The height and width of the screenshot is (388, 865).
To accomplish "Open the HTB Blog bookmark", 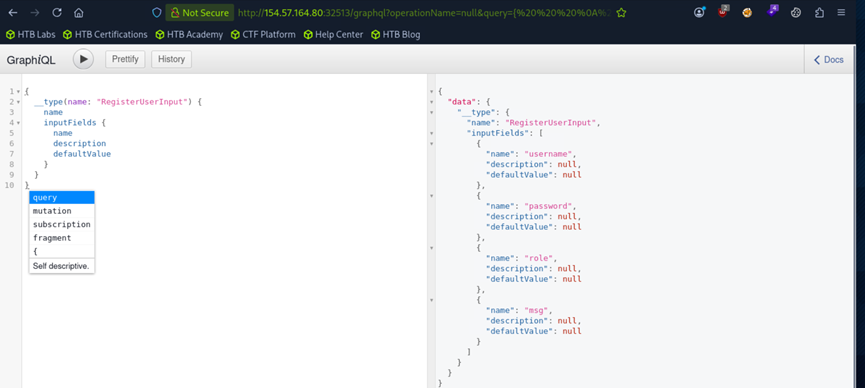I will click(x=396, y=34).
